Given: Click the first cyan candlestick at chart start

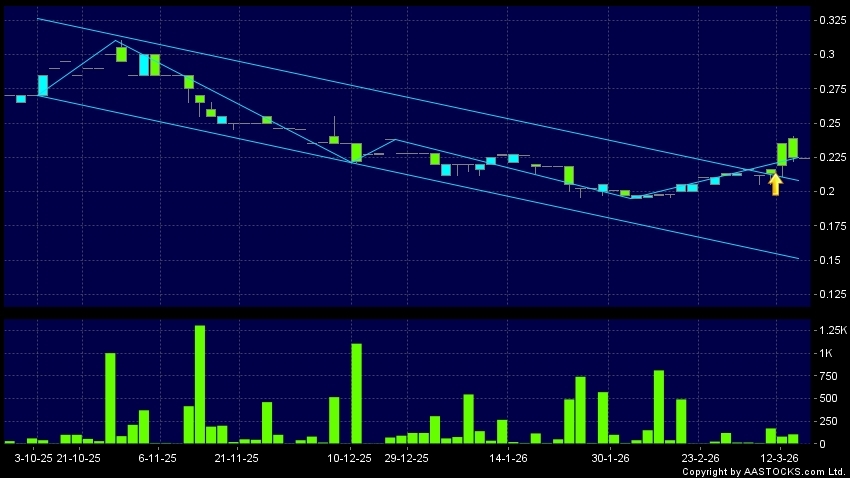Looking at the screenshot, I should 20,98.
